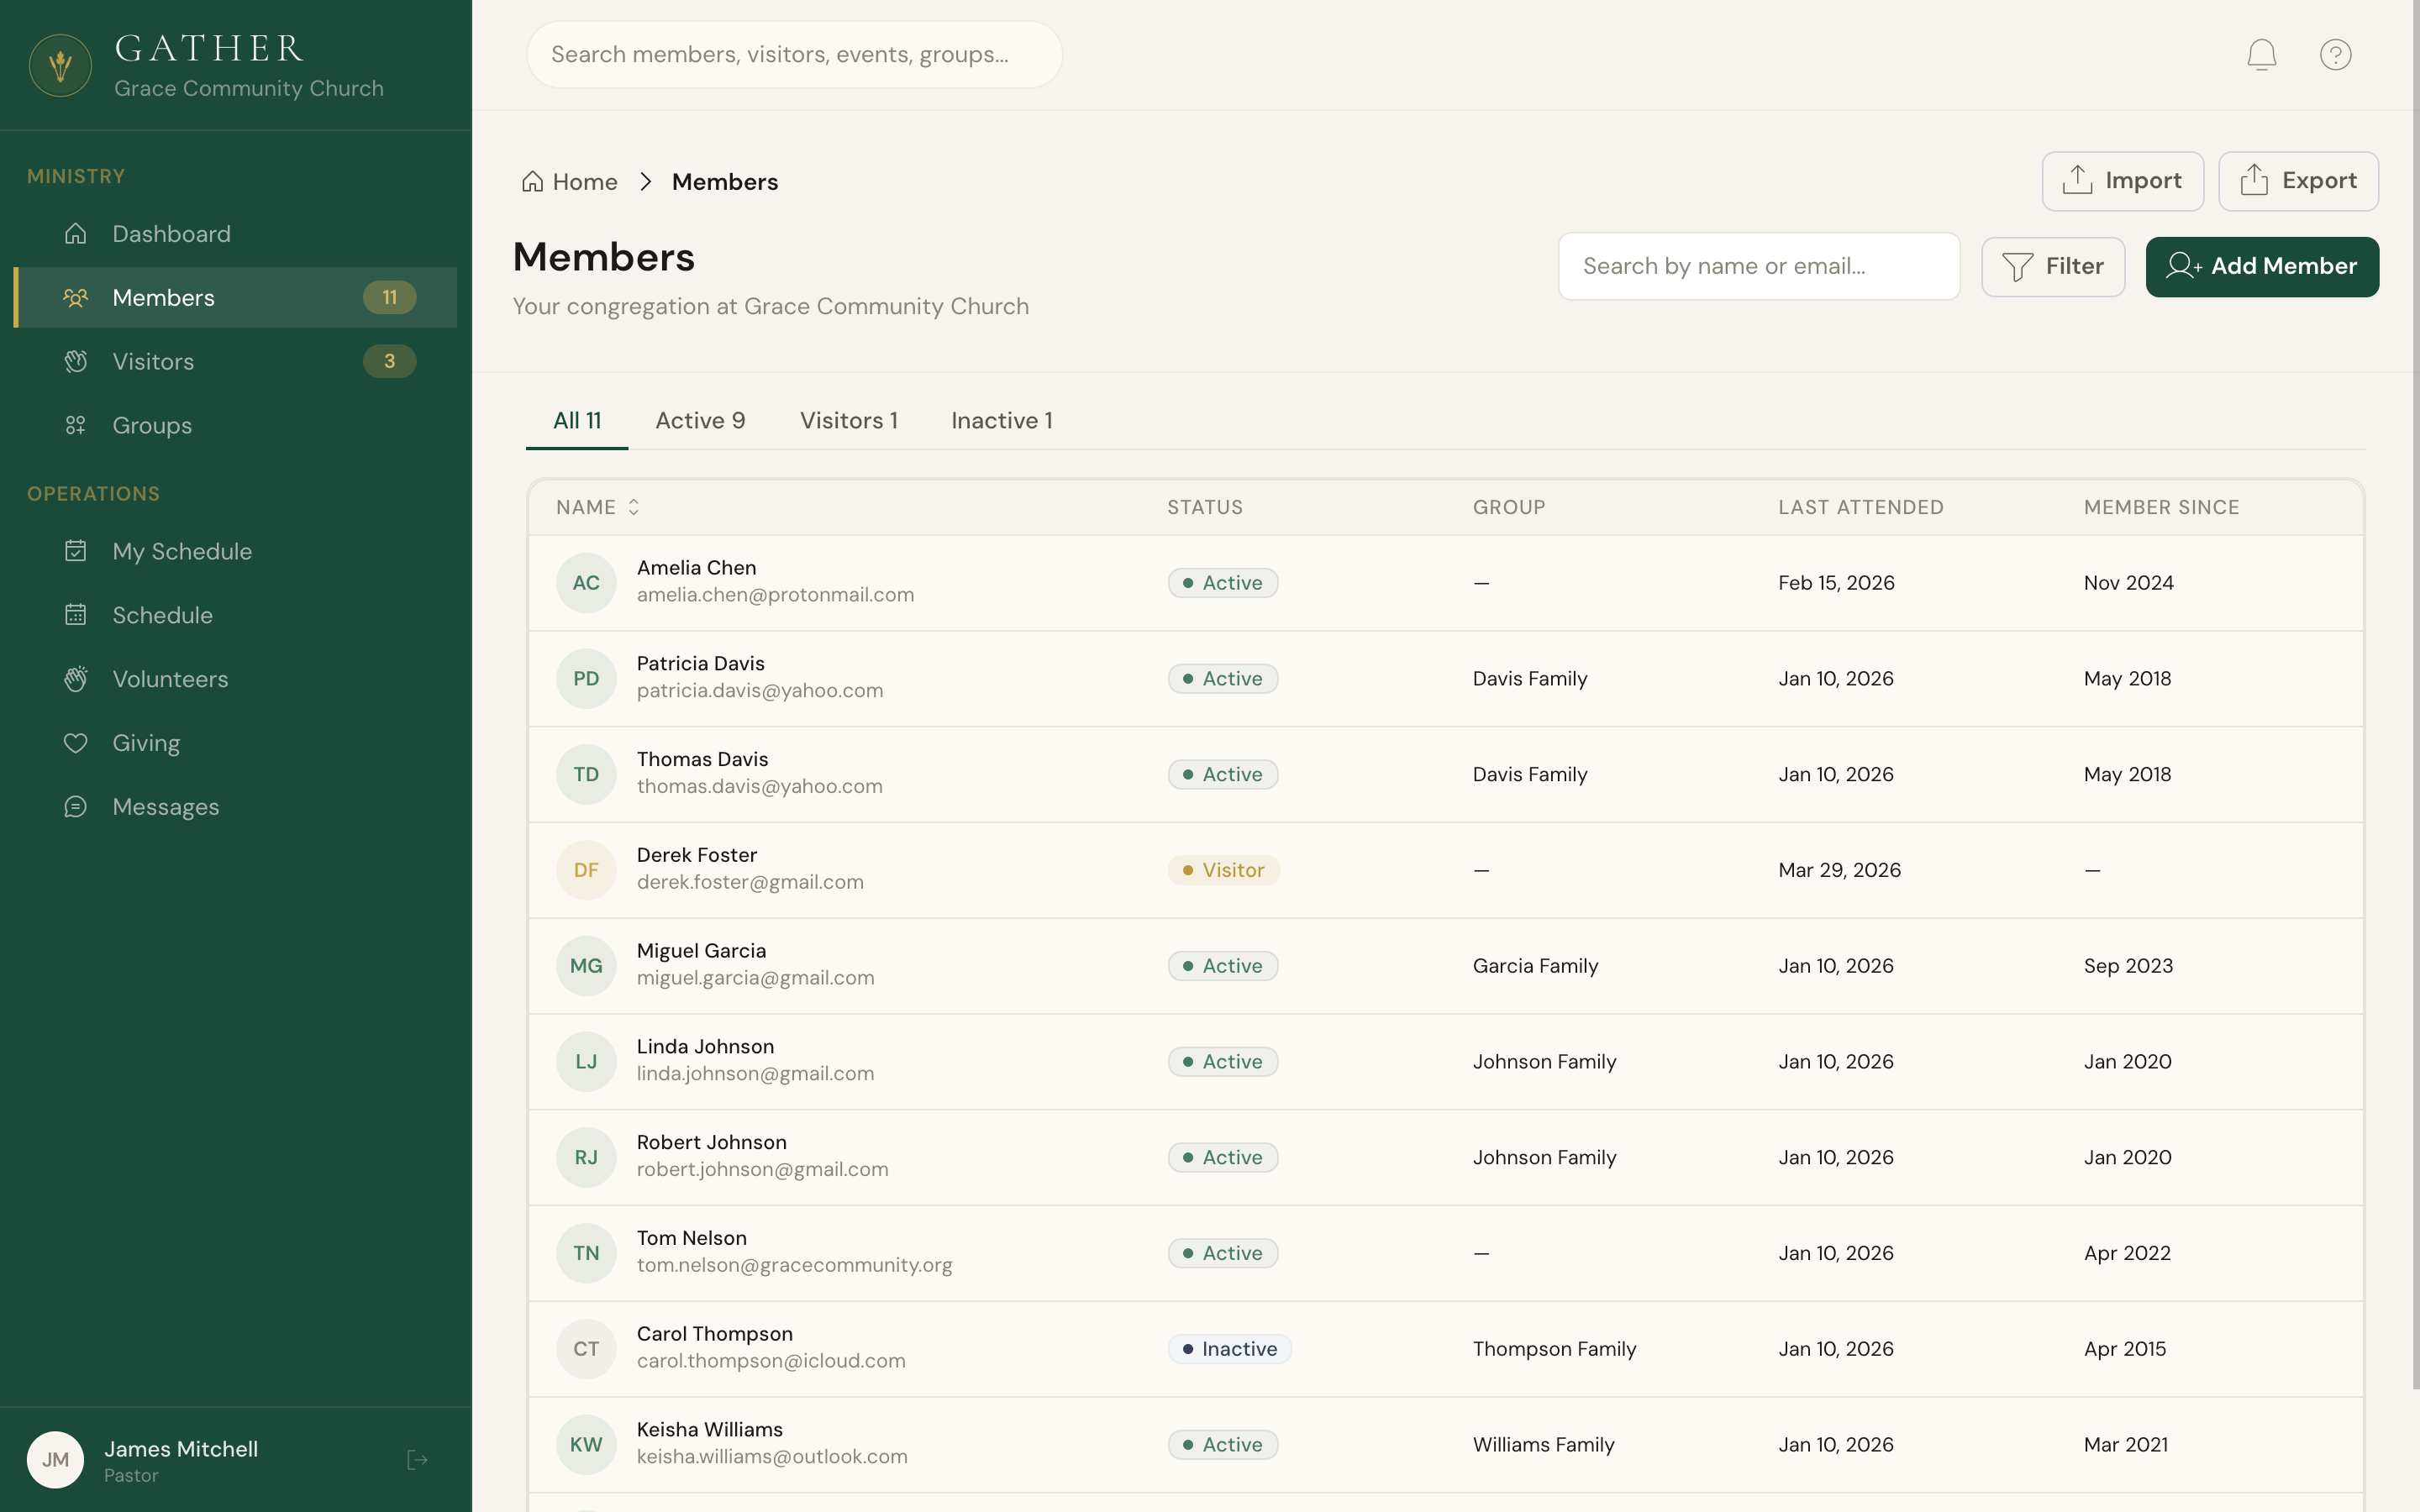Image resolution: width=2420 pixels, height=1512 pixels.
Task: Click the Add Member button
Action: pos(2262,266)
